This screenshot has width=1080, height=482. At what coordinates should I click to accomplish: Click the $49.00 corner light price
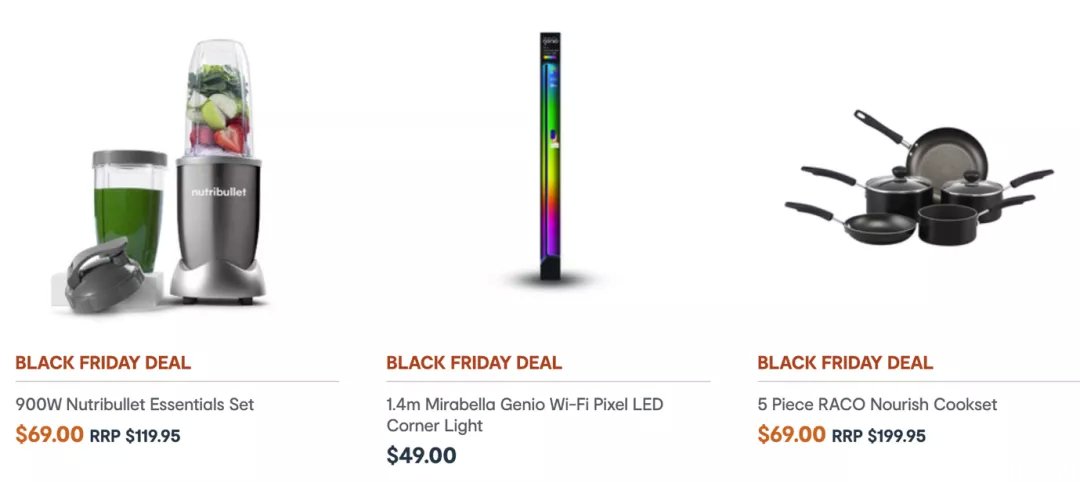point(421,456)
